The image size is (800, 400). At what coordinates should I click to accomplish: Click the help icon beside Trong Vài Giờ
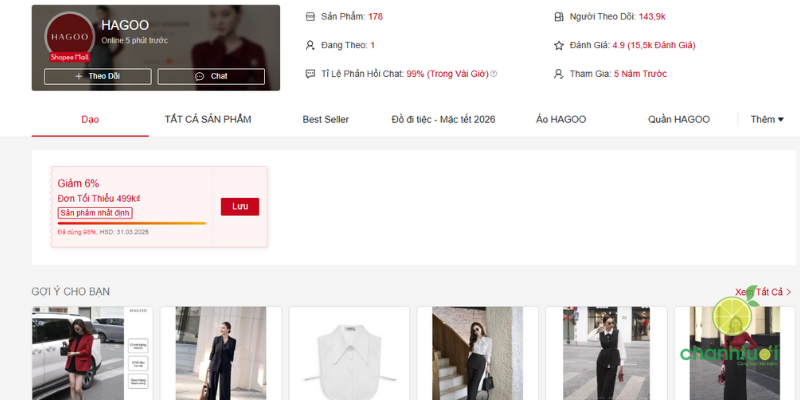pos(494,74)
